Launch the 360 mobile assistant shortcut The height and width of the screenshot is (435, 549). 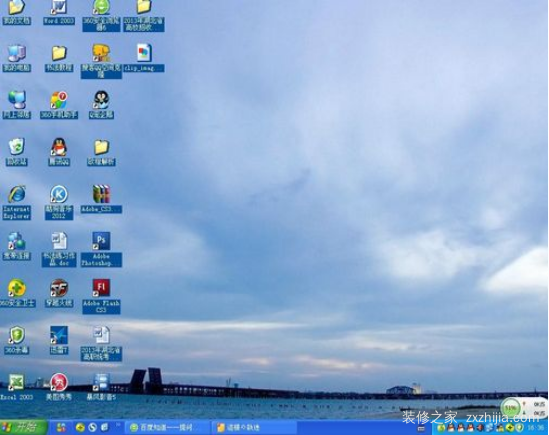click(59, 104)
